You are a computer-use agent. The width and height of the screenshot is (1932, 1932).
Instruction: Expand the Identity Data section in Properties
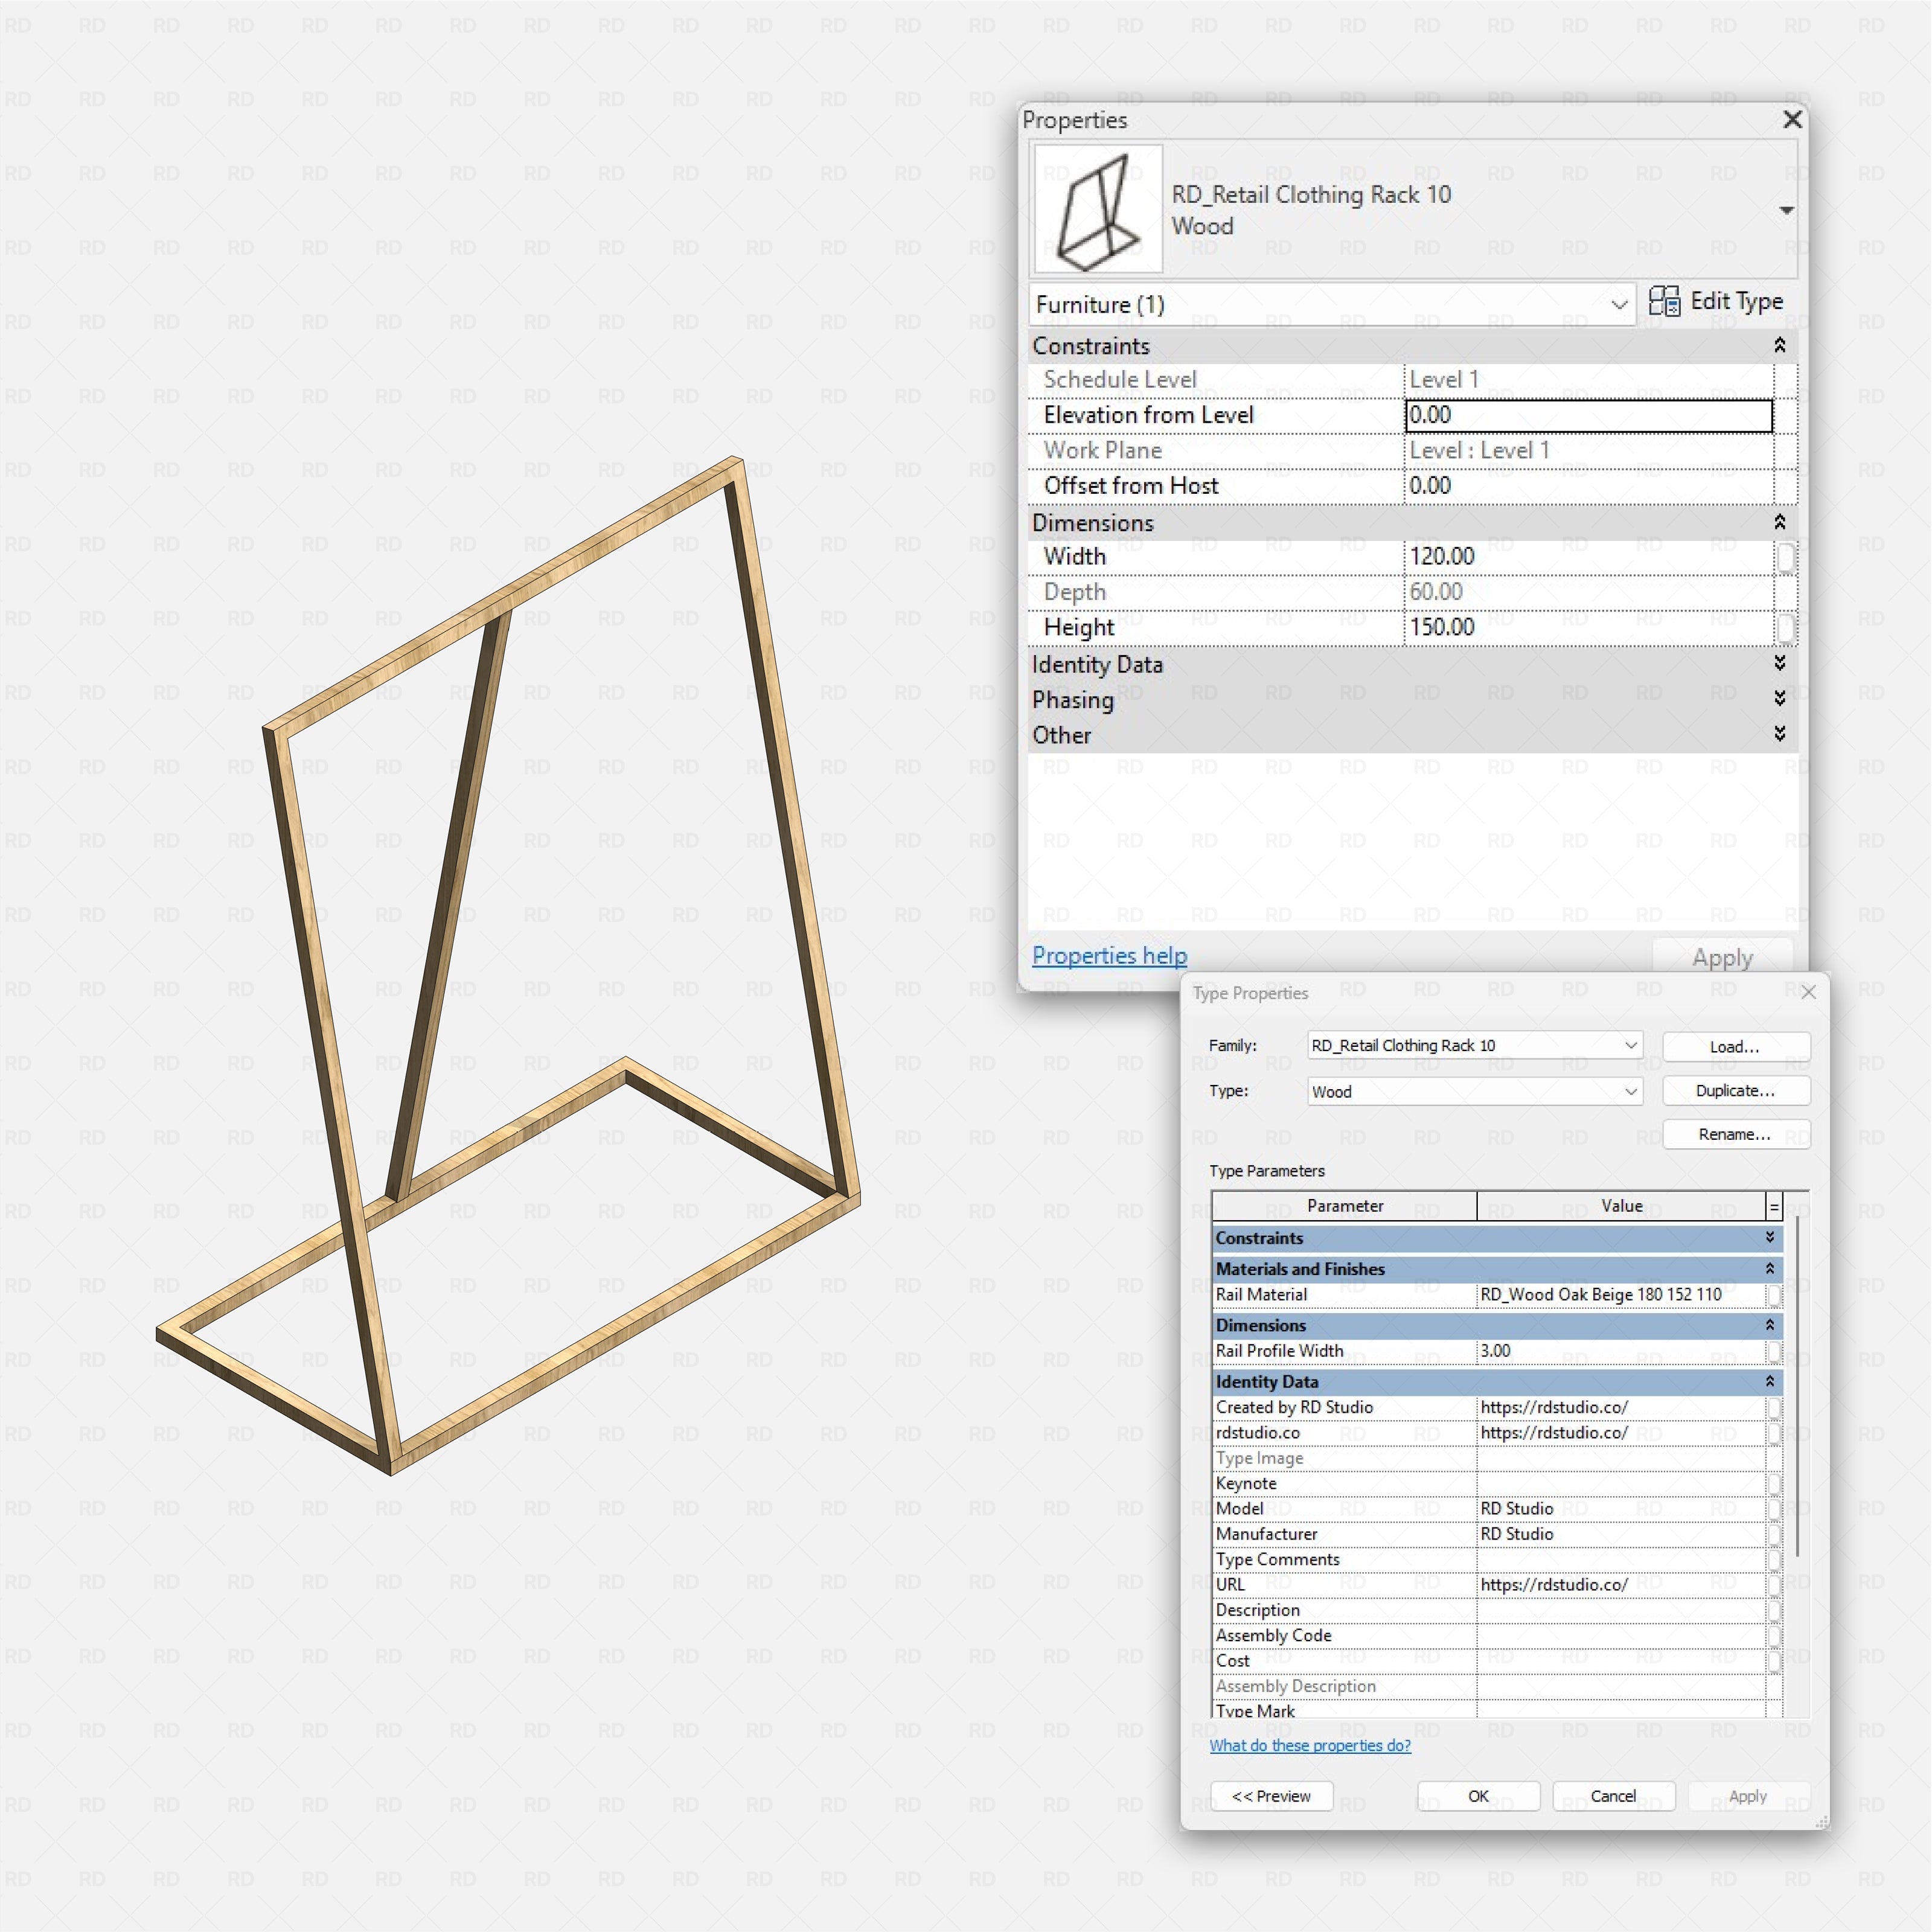1780,664
